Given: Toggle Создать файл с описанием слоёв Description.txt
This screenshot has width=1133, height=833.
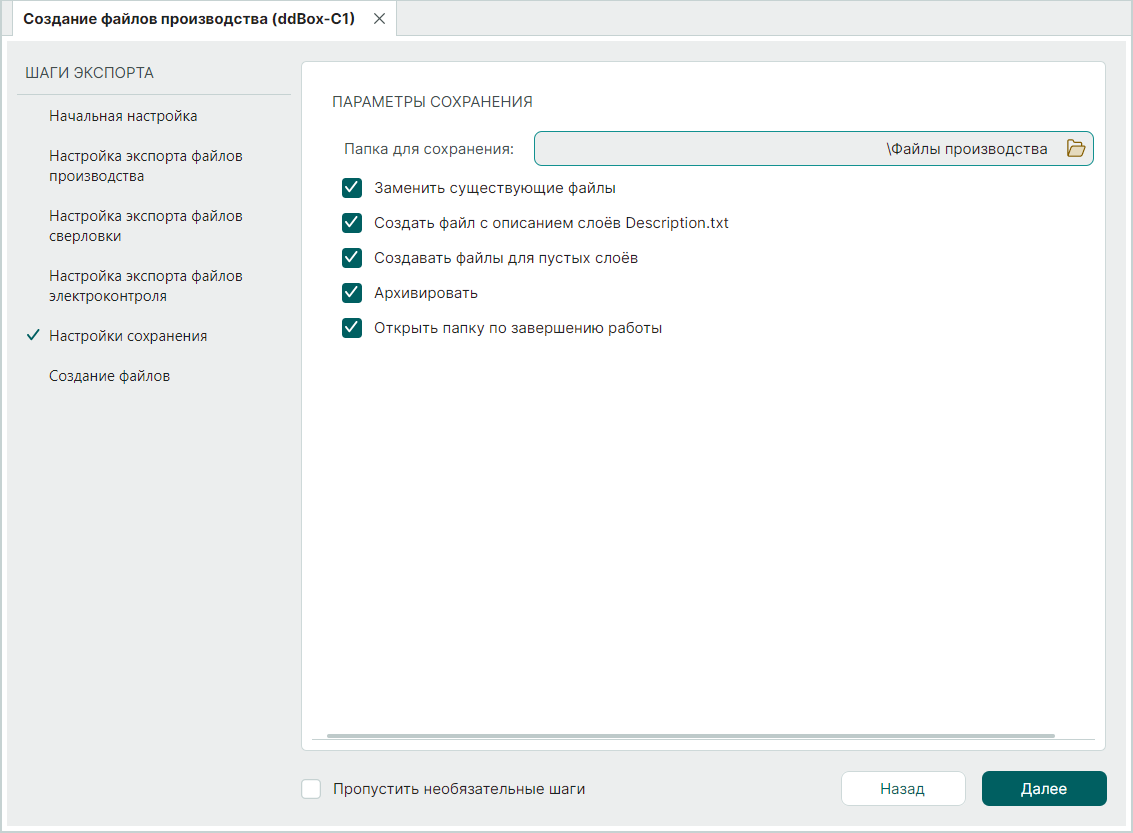Looking at the screenshot, I should (352, 223).
